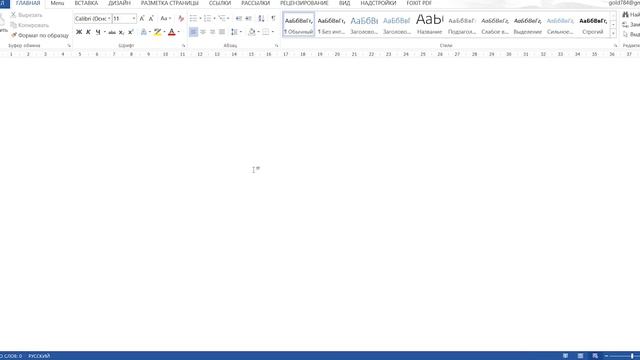The image size is (640, 360).
Task: Open underline style dropdown arrow
Action: pyautogui.click(x=105, y=32)
